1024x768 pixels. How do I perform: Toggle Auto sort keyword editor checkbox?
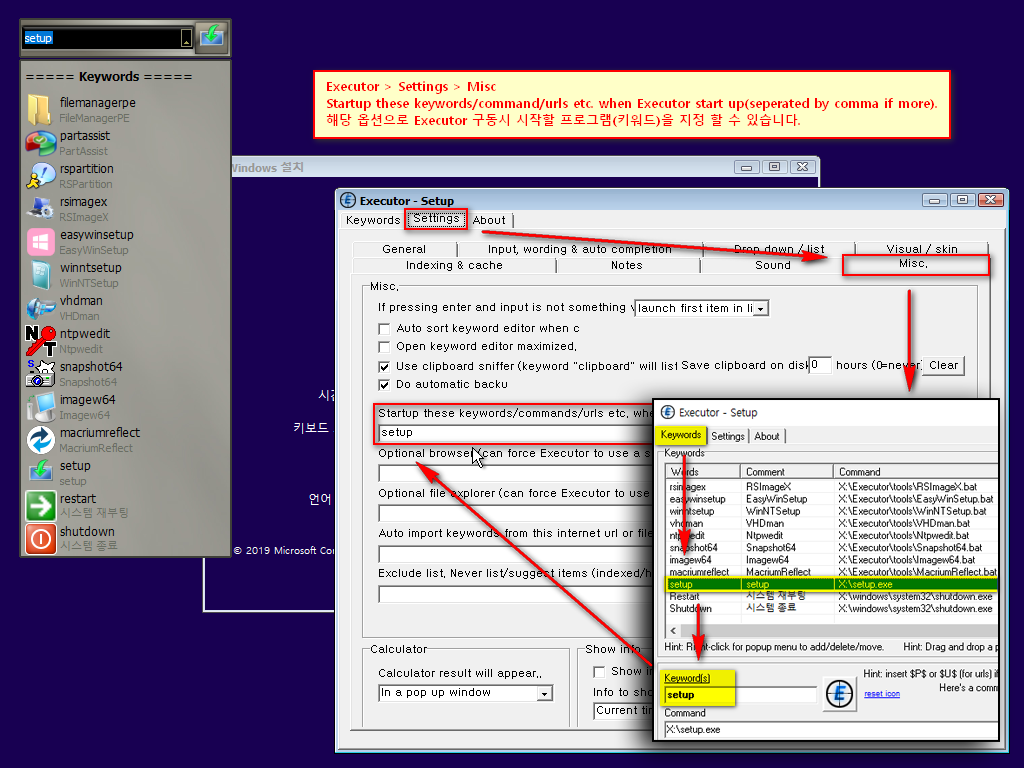(384, 328)
